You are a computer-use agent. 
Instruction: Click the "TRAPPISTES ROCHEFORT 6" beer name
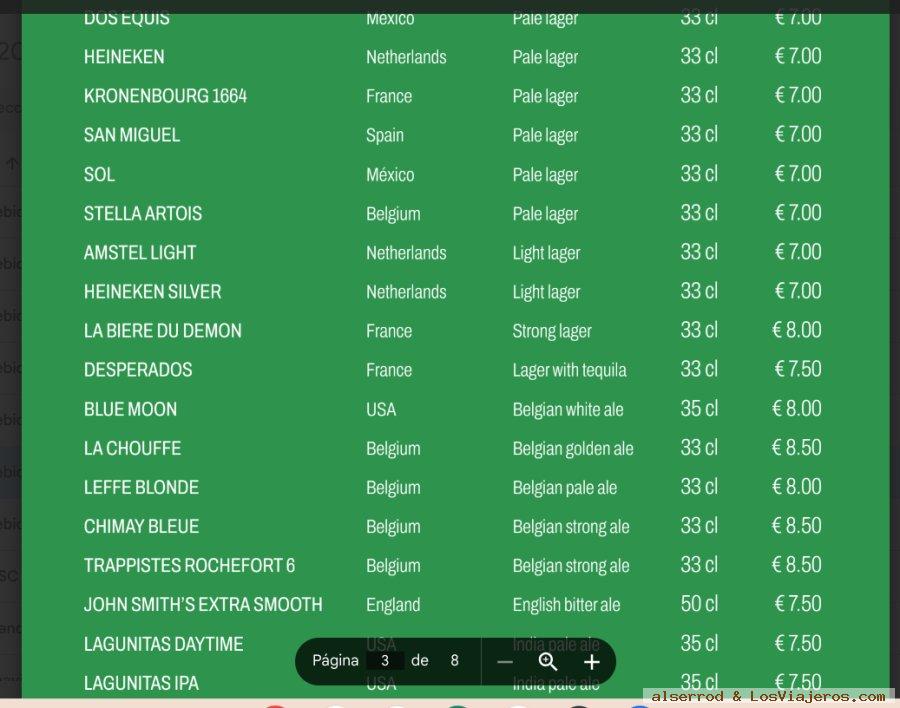pos(189,566)
